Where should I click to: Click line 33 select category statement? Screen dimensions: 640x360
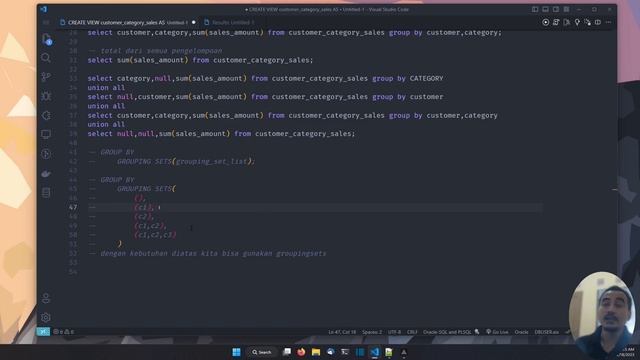point(265,78)
